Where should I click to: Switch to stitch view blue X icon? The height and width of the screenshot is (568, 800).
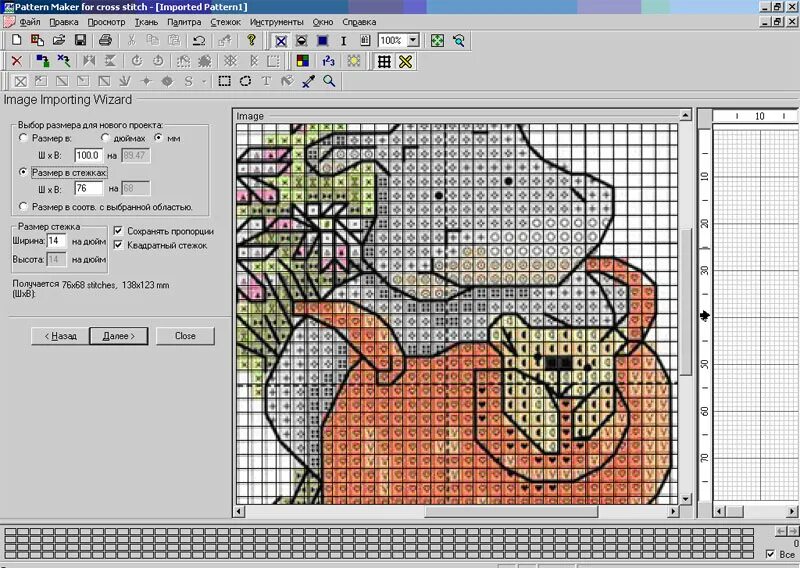pyautogui.click(x=281, y=41)
